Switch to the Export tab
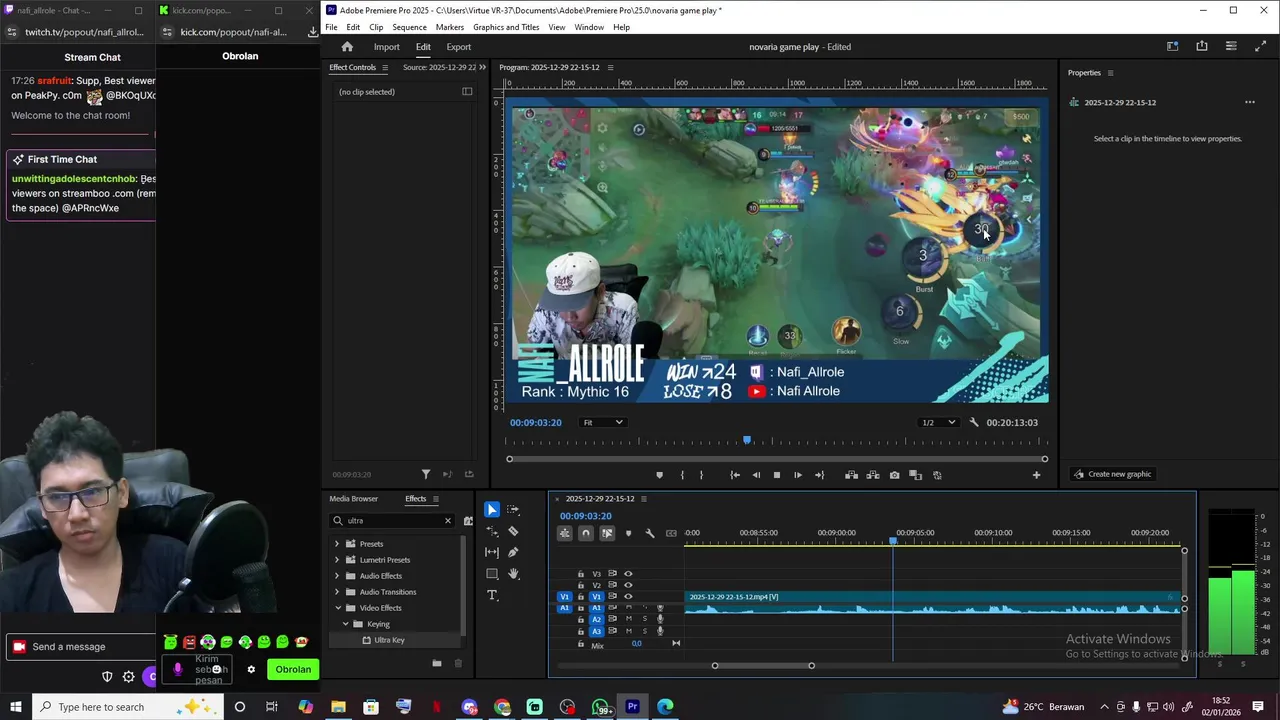The width and height of the screenshot is (1280, 720). tap(458, 47)
